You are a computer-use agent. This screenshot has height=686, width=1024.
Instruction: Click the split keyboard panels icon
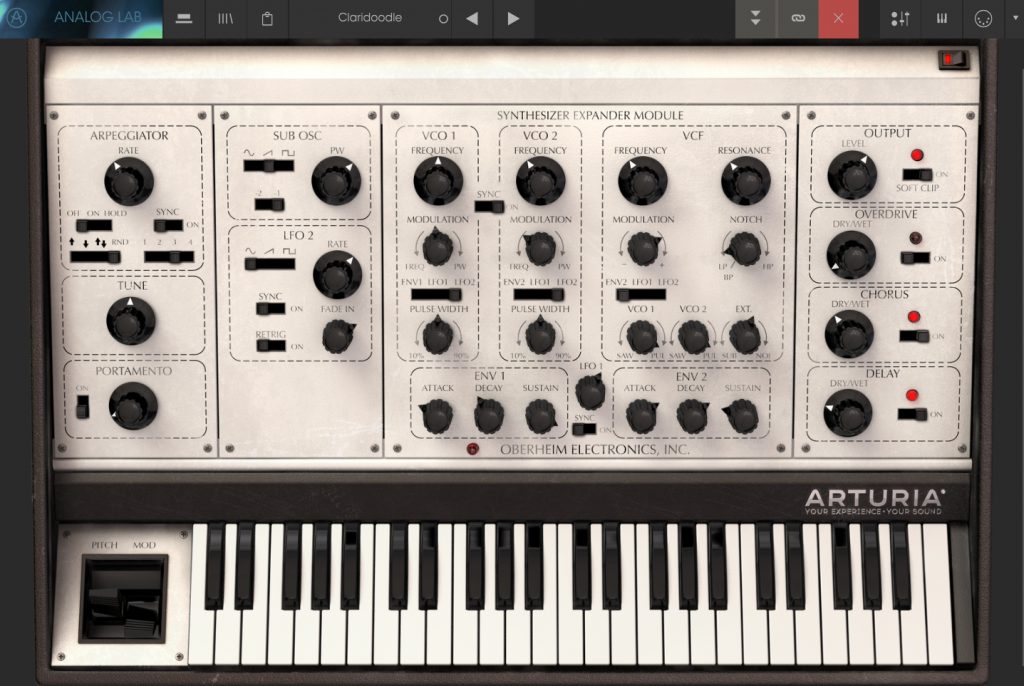[x=941, y=18]
